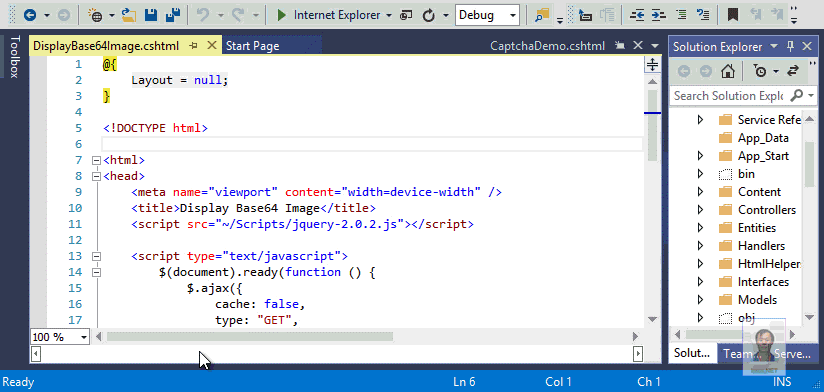The width and height of the screenshot is (824, 392).
Task: Click the Save single disk icon
Action: pyautogui.click(x=151, y=15)
